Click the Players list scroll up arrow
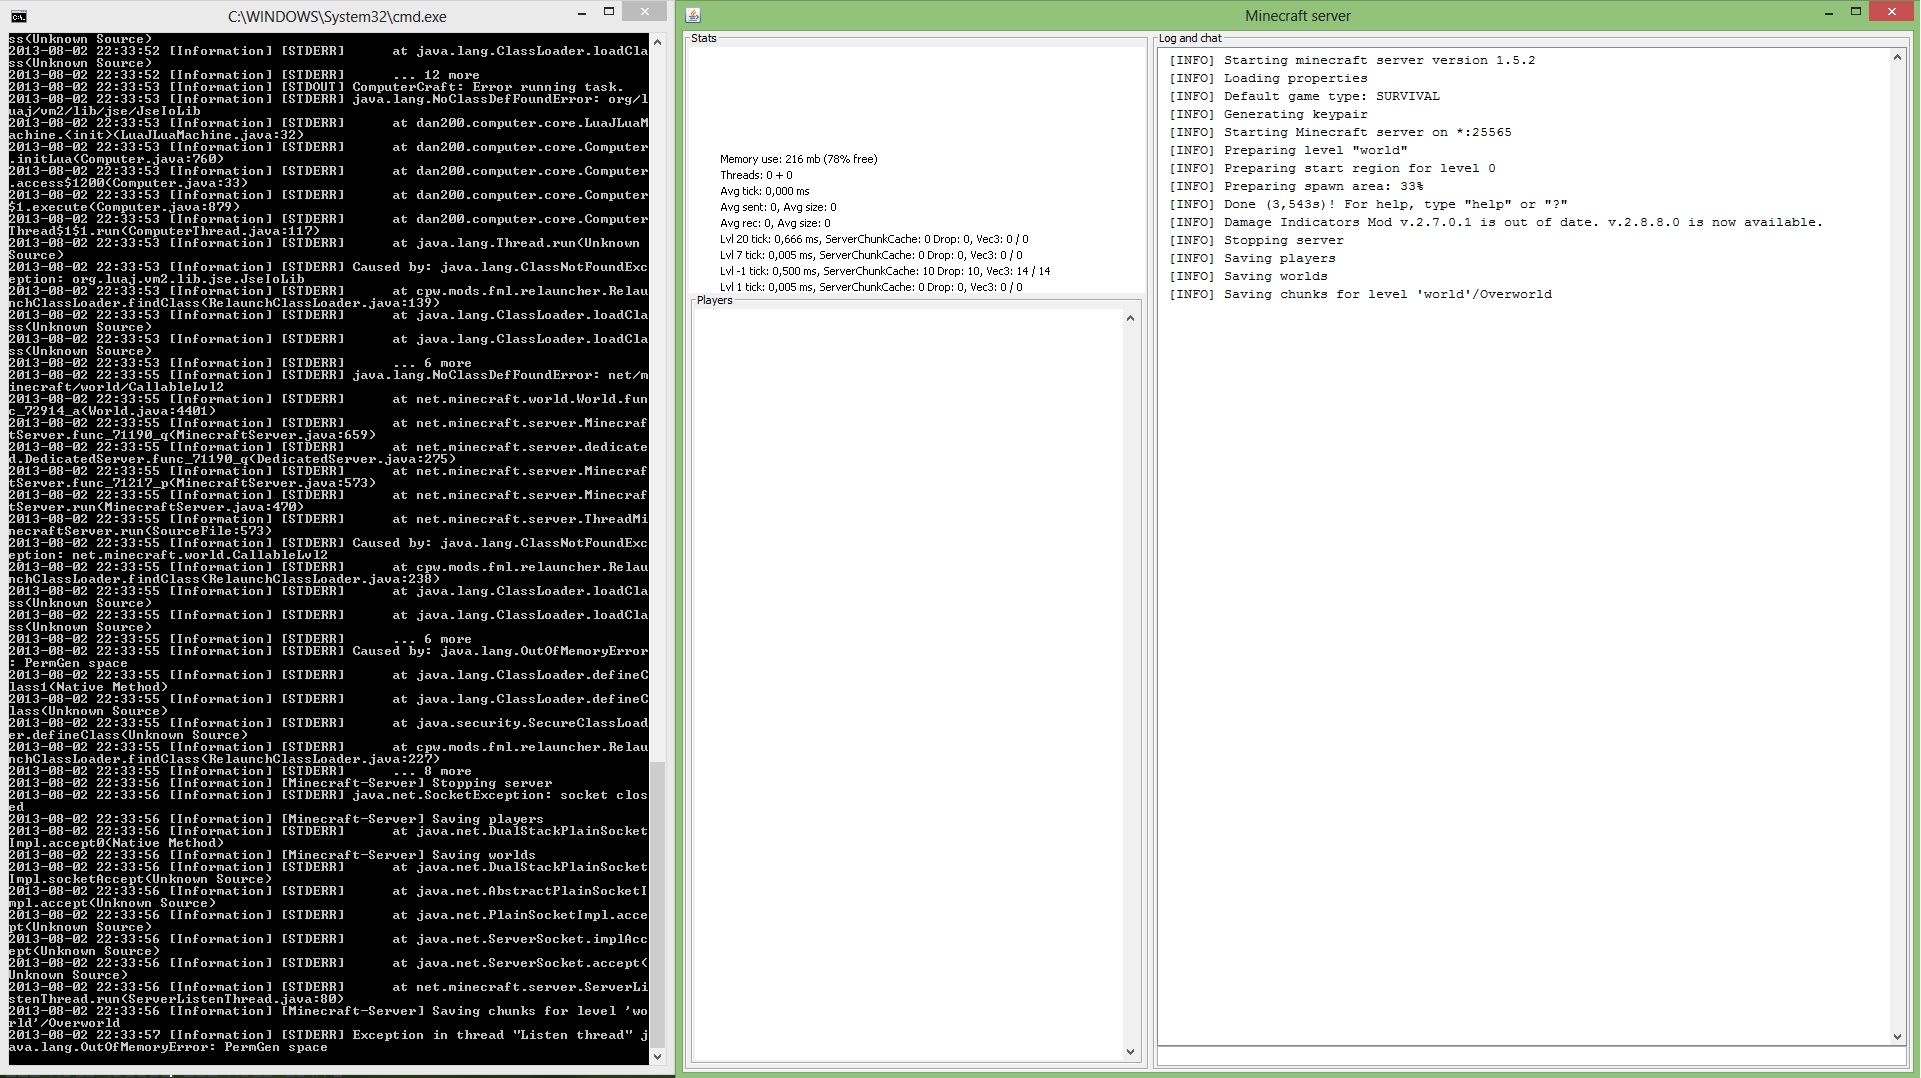Image resolution: width=1921 pixels, height=1078 pixels. (x=1131, y=319)
